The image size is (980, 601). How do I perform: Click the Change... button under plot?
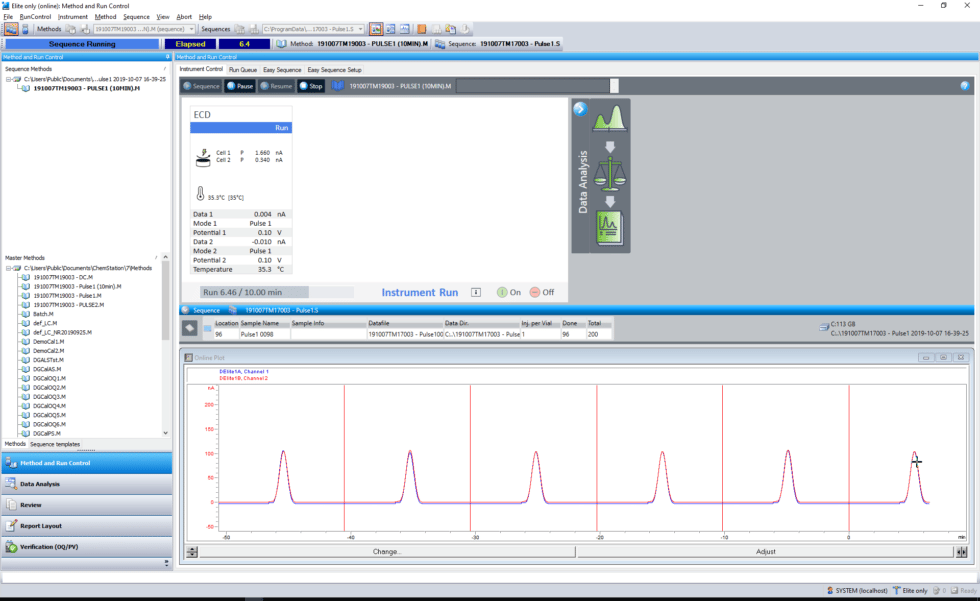(x=387, y=552)
